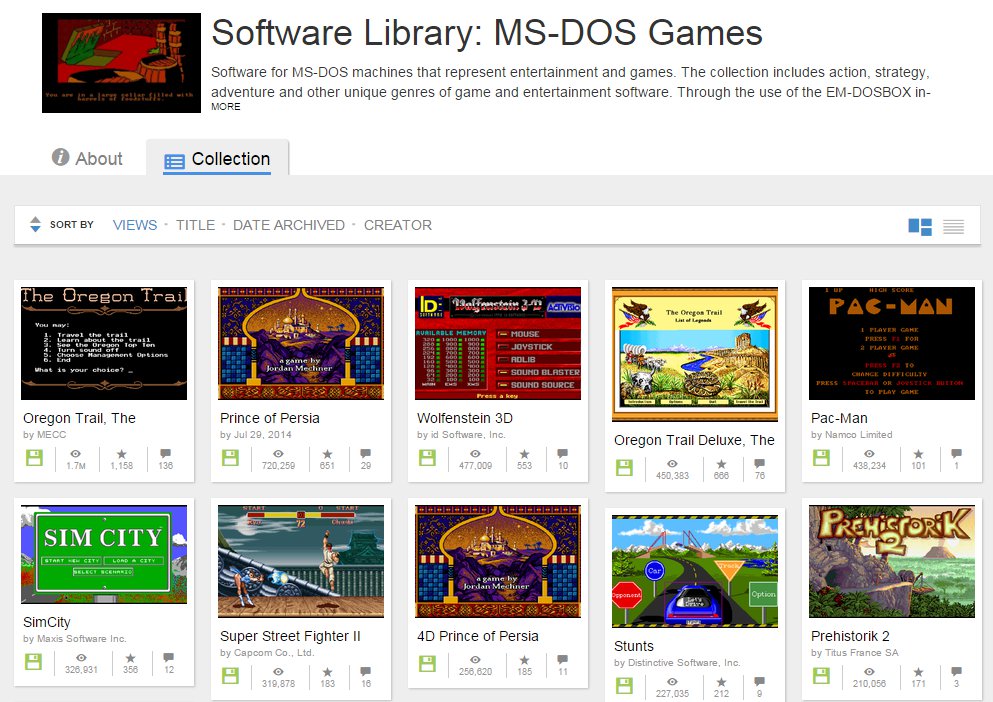This screenshot has width=993, height=702.
Task: Open the Pac-Man title link
Action: [839, 418]
